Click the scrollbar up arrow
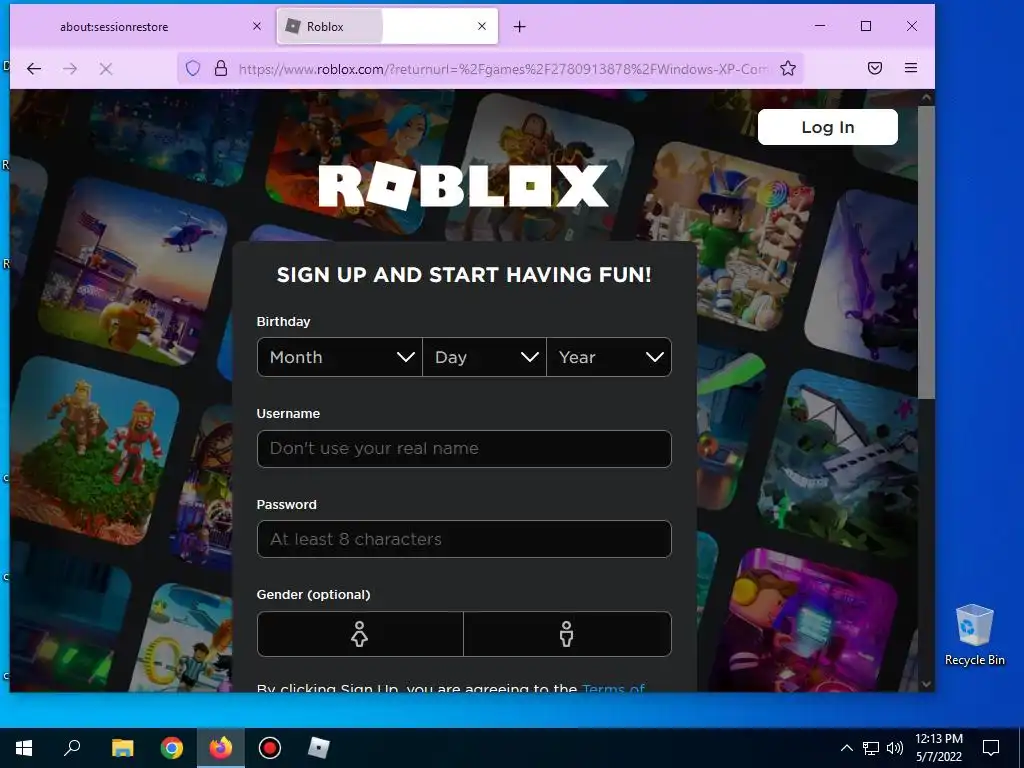 click(x=926, y=97)
